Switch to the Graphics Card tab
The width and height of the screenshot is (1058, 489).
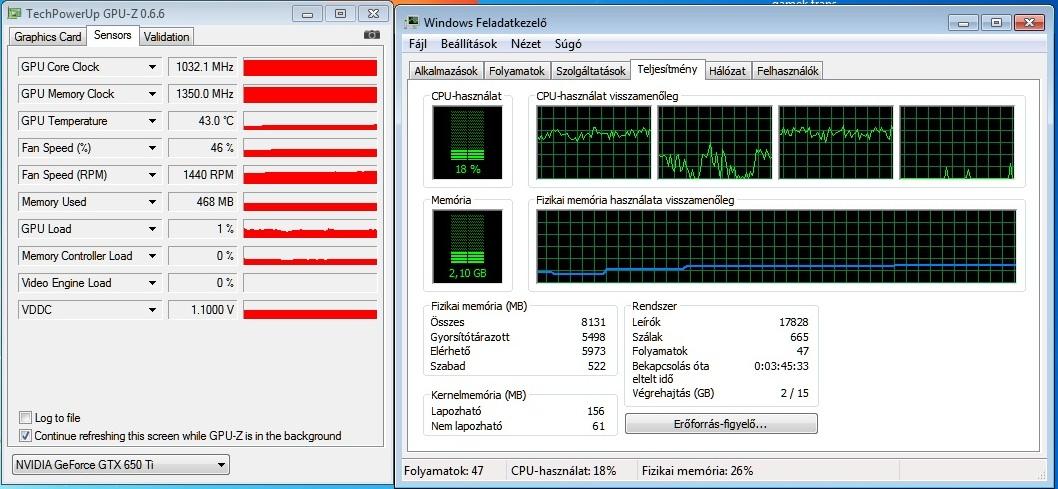[48, 36]
